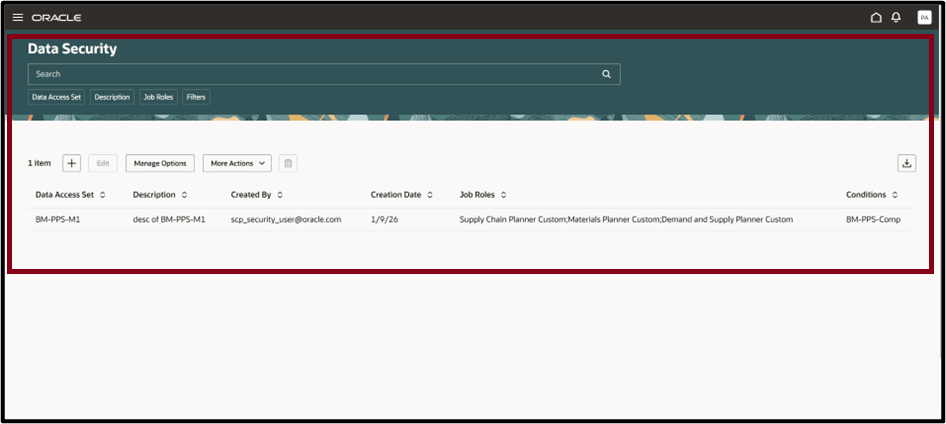
Task: Click the Edit button
Action: click(x=103, y=163)
